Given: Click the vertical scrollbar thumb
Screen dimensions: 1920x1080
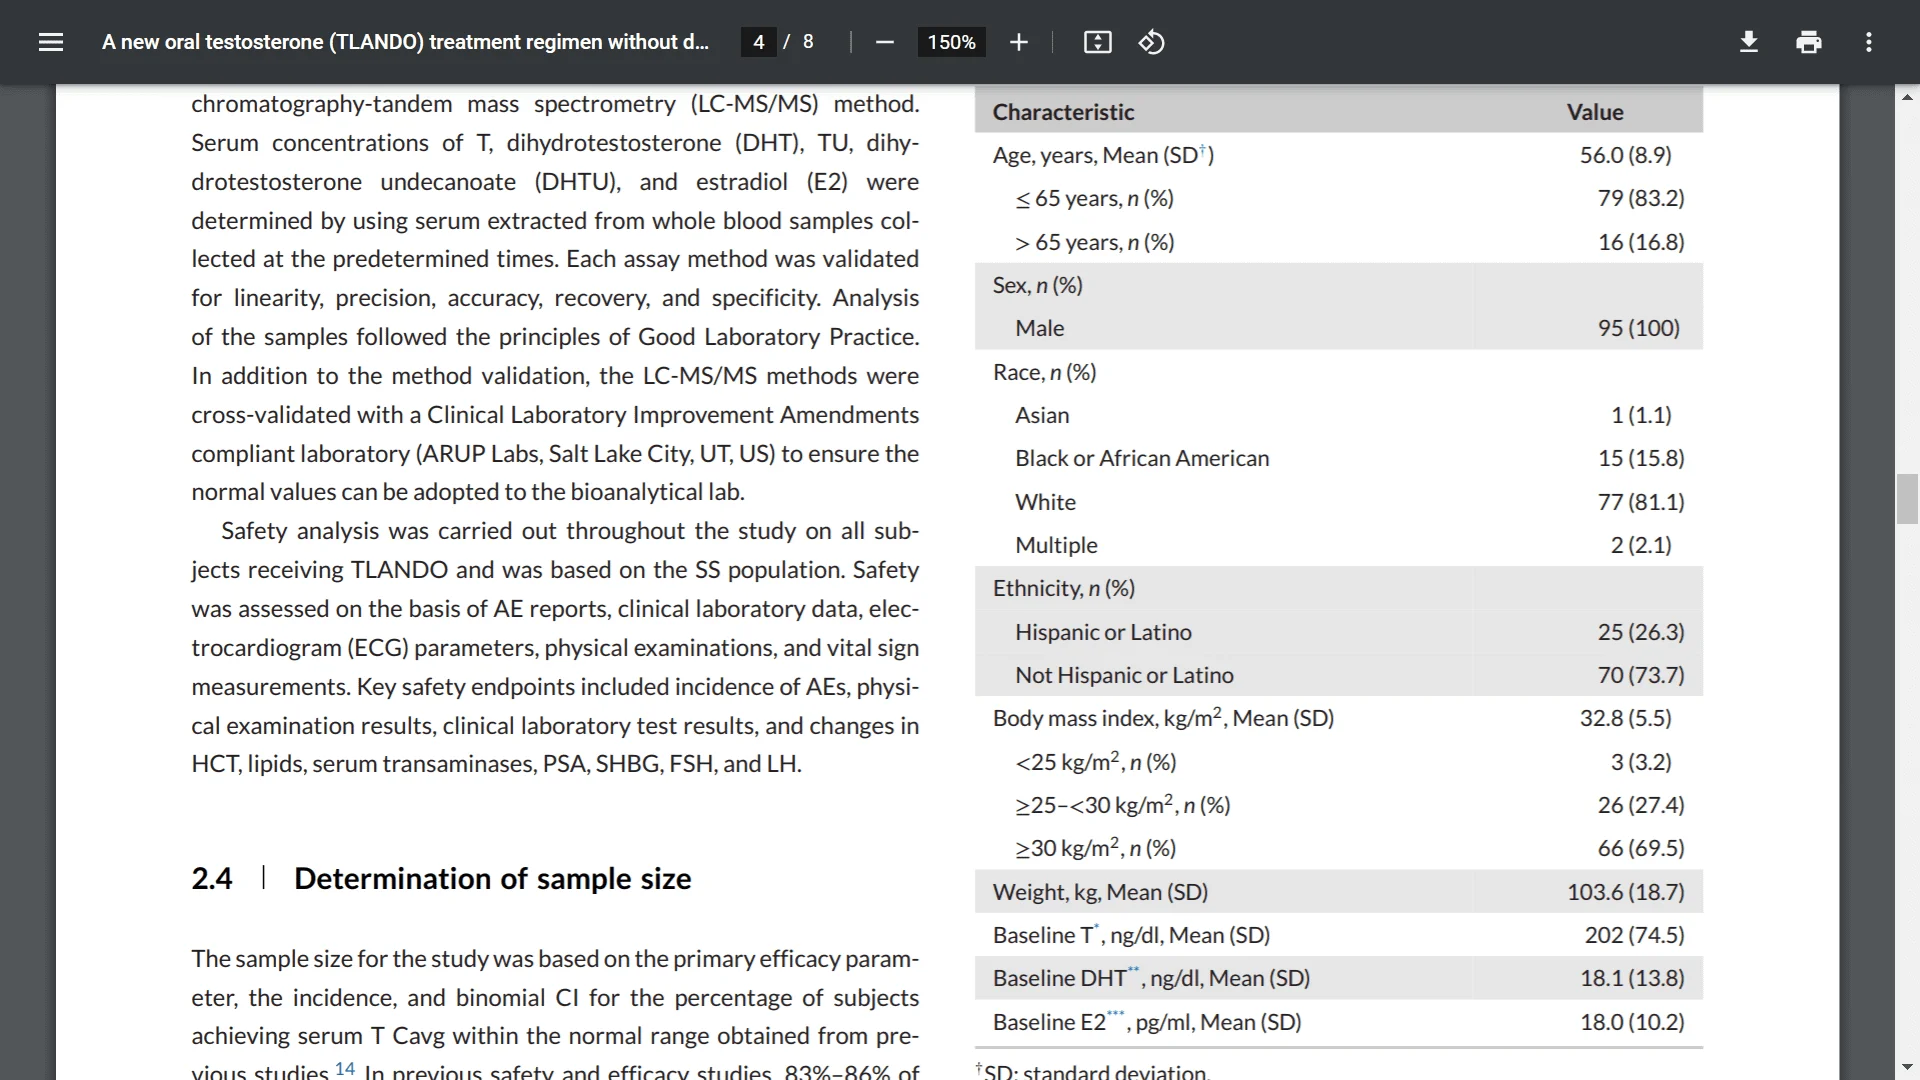Looking at the screenshot, I should click(1907, 500).
